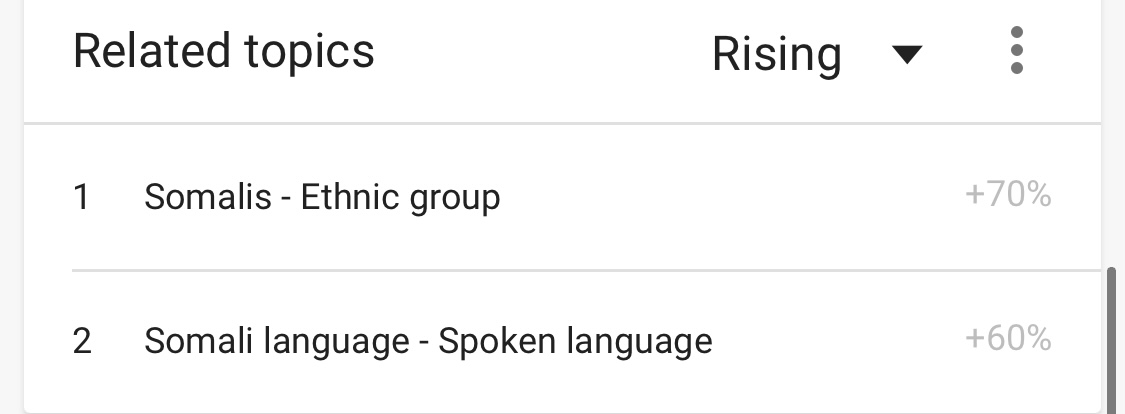The height and width of the screenshot is (414, 1125).
Task: Click the word Somalis in row one
Action: [208, 197]
